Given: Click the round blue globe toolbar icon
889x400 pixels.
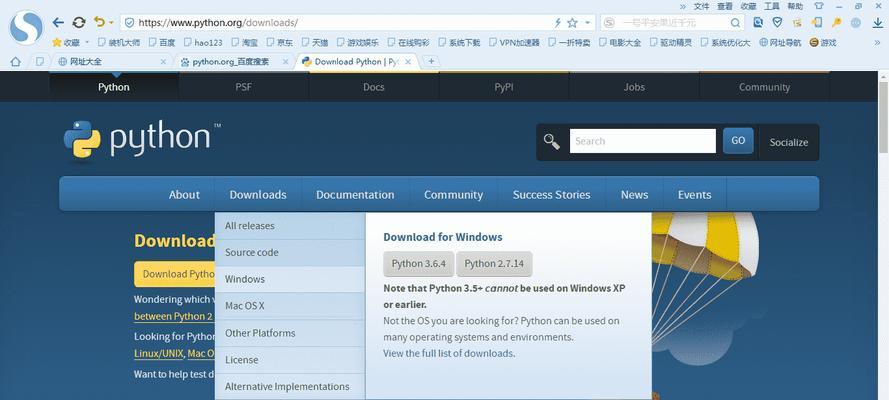Looking at the screenshot, I should click(856, 23).
